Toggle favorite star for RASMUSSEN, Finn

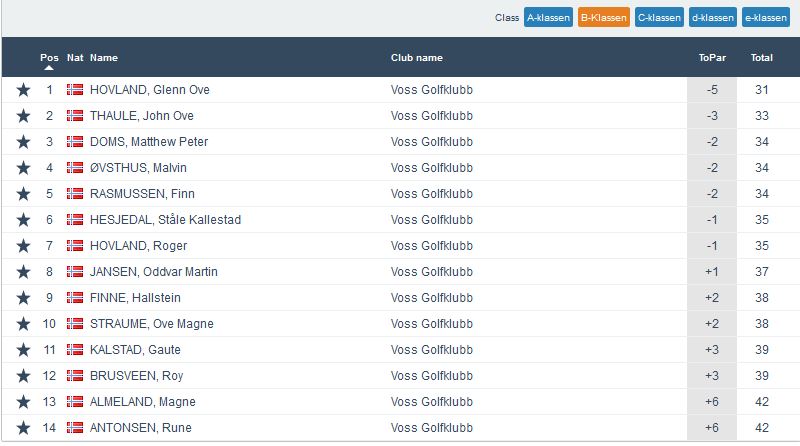(x=23, y=194)
